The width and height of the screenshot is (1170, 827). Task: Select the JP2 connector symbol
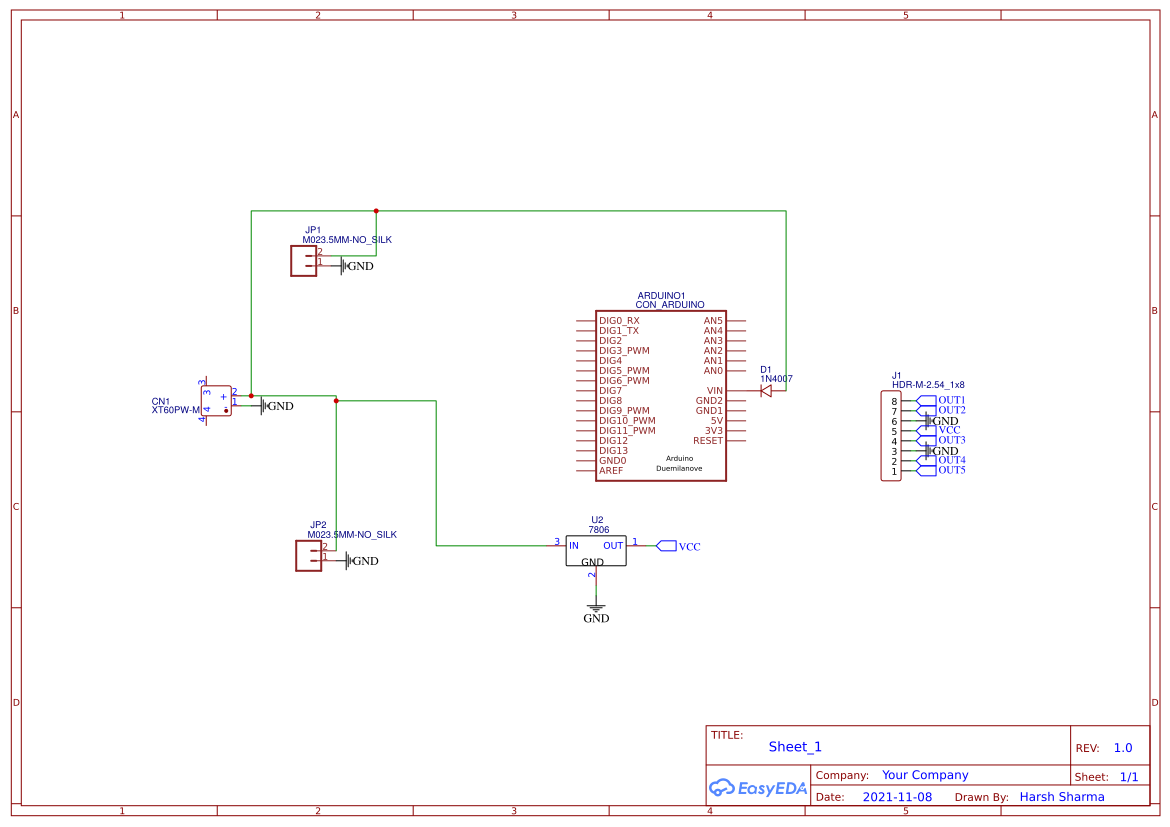(309, 556)
